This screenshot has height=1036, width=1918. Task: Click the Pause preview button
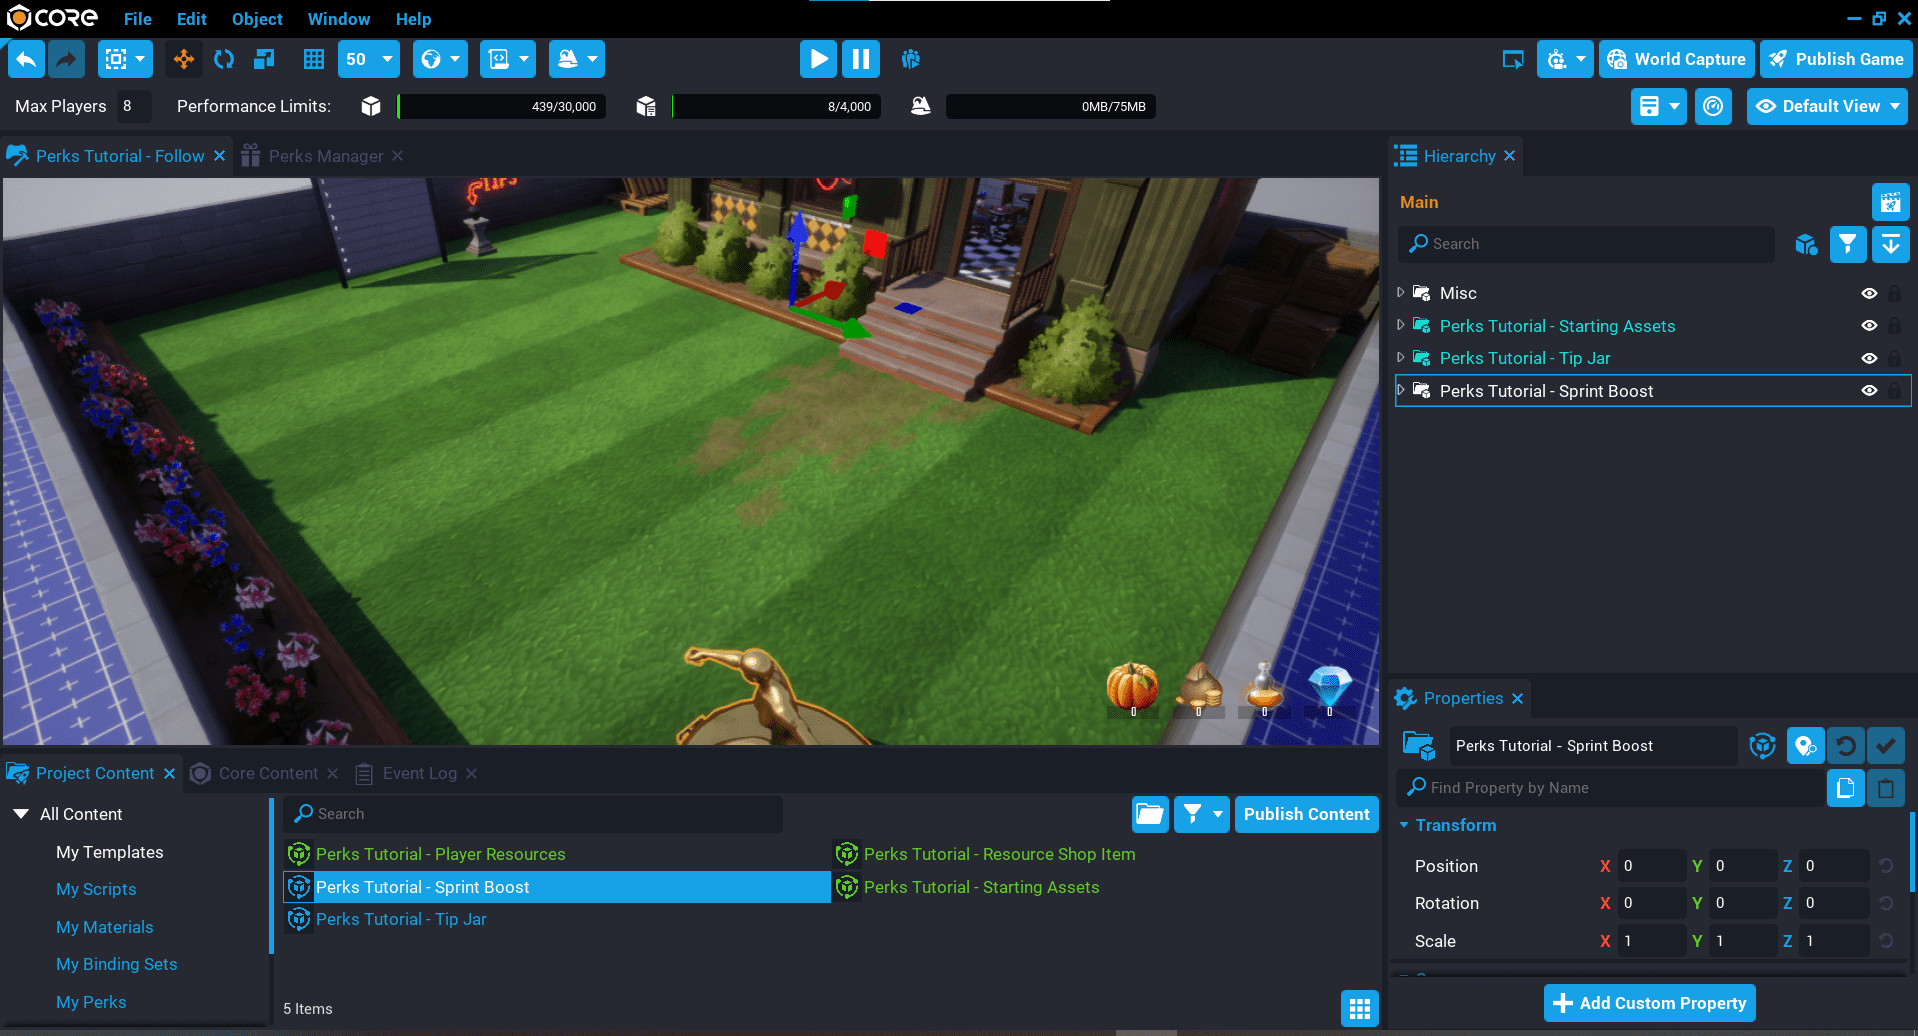pyautogui.click(x=860, y=59)
